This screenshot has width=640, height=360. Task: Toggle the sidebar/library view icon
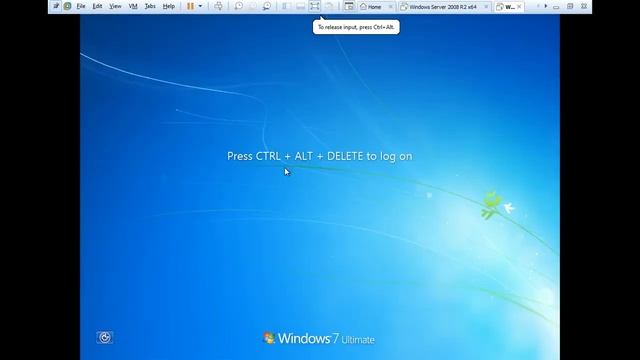pyautogui.click(x=287, y=6)
